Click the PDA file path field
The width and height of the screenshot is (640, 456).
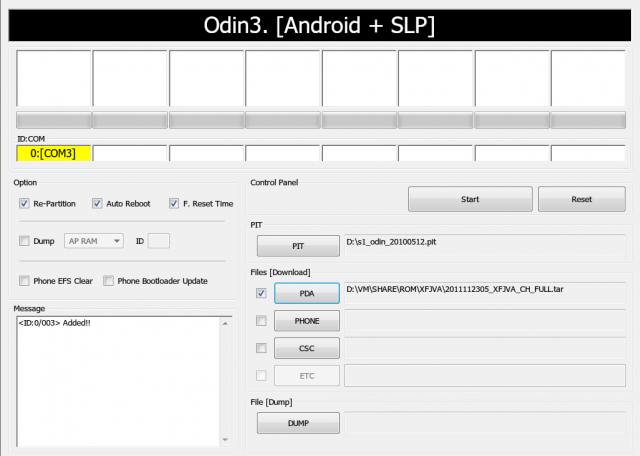[485, 293]
